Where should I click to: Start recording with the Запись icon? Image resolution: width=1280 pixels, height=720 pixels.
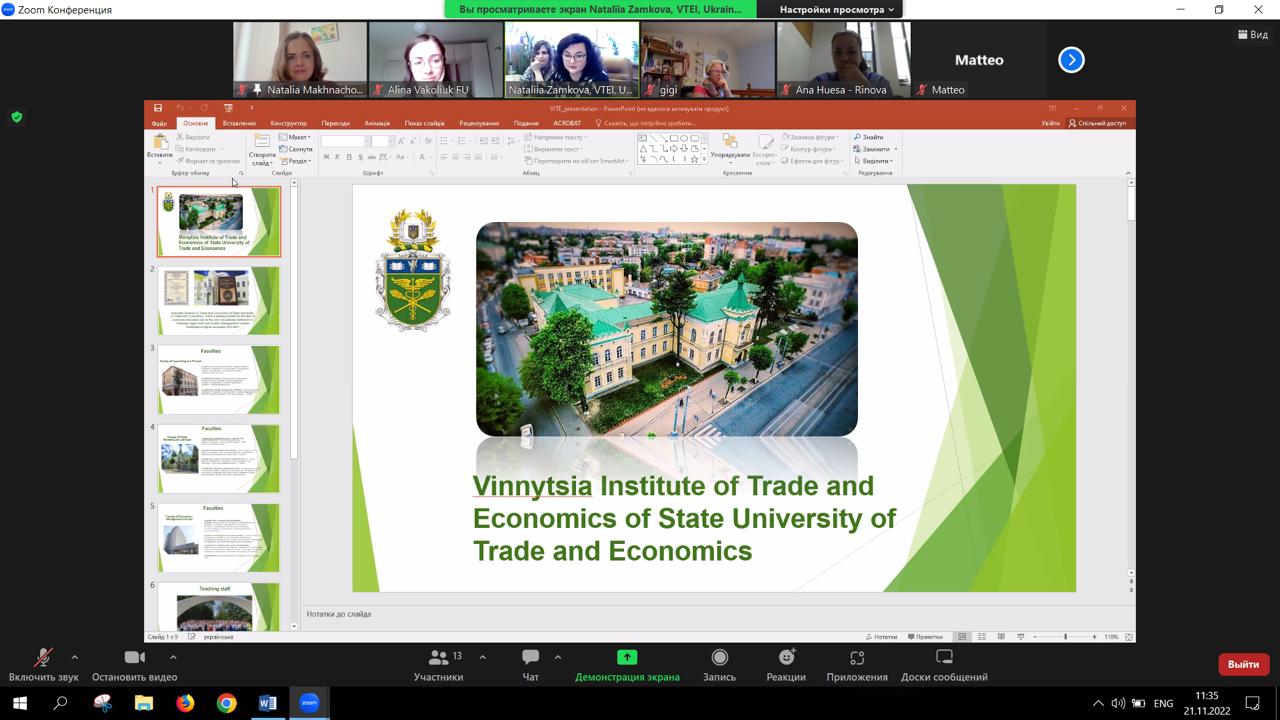point(719,657)
